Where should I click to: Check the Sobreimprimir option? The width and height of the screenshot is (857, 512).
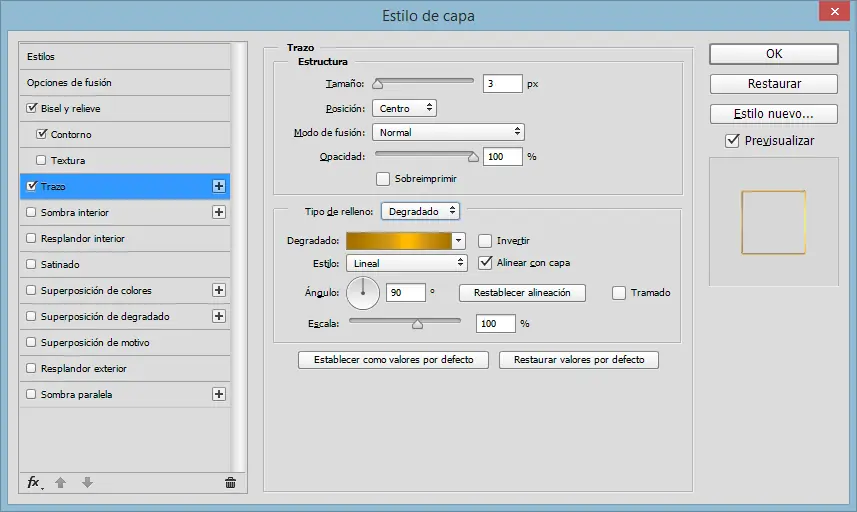pos(383,179)
